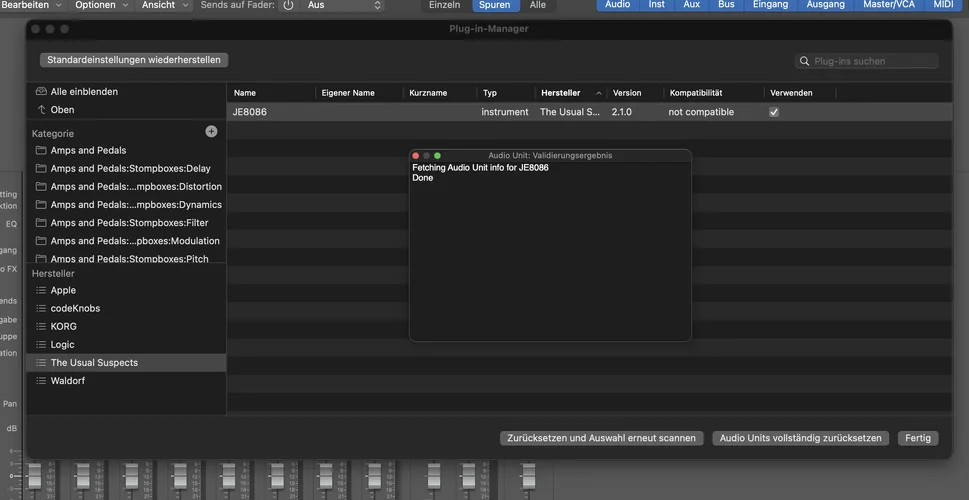
Task: Click 'Standardeinstellungen wiederherstellen' button
Action: tap(134, 60)
